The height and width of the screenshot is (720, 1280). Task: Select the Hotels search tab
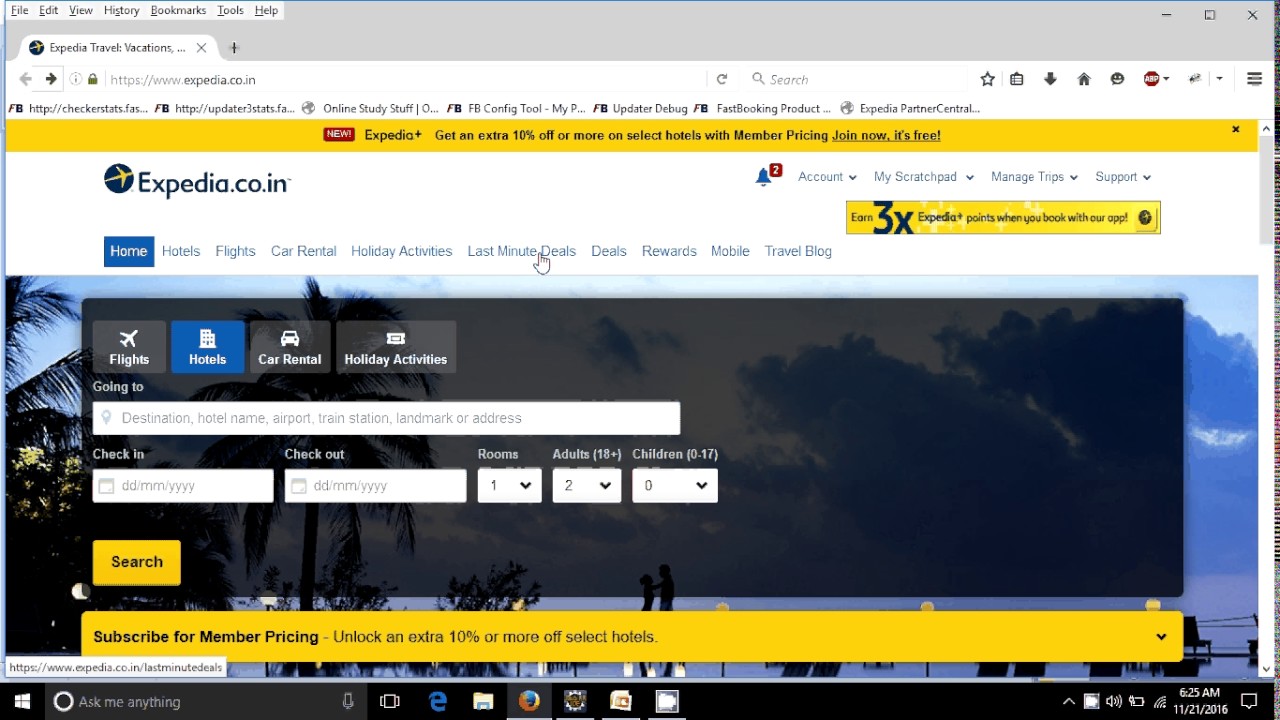click(207, 347)
